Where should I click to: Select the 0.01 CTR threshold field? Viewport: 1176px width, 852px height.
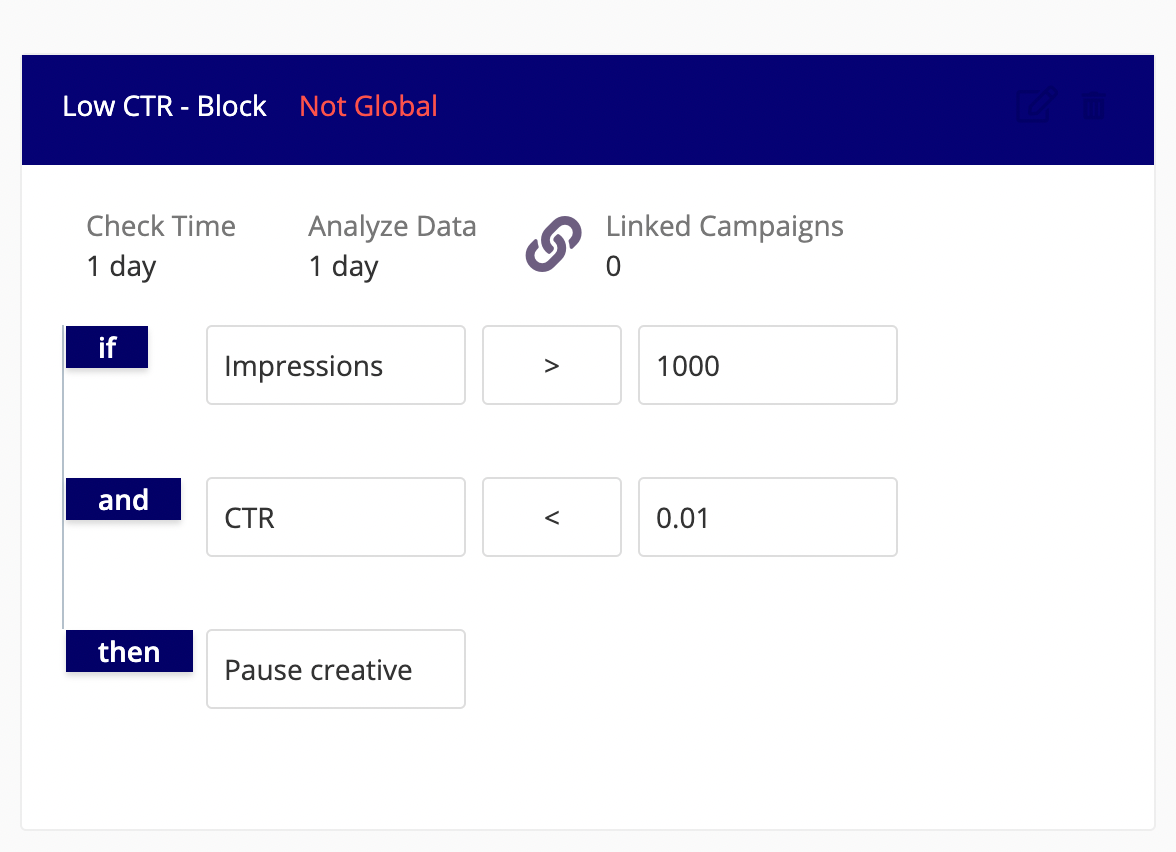[x=767, y=517]
